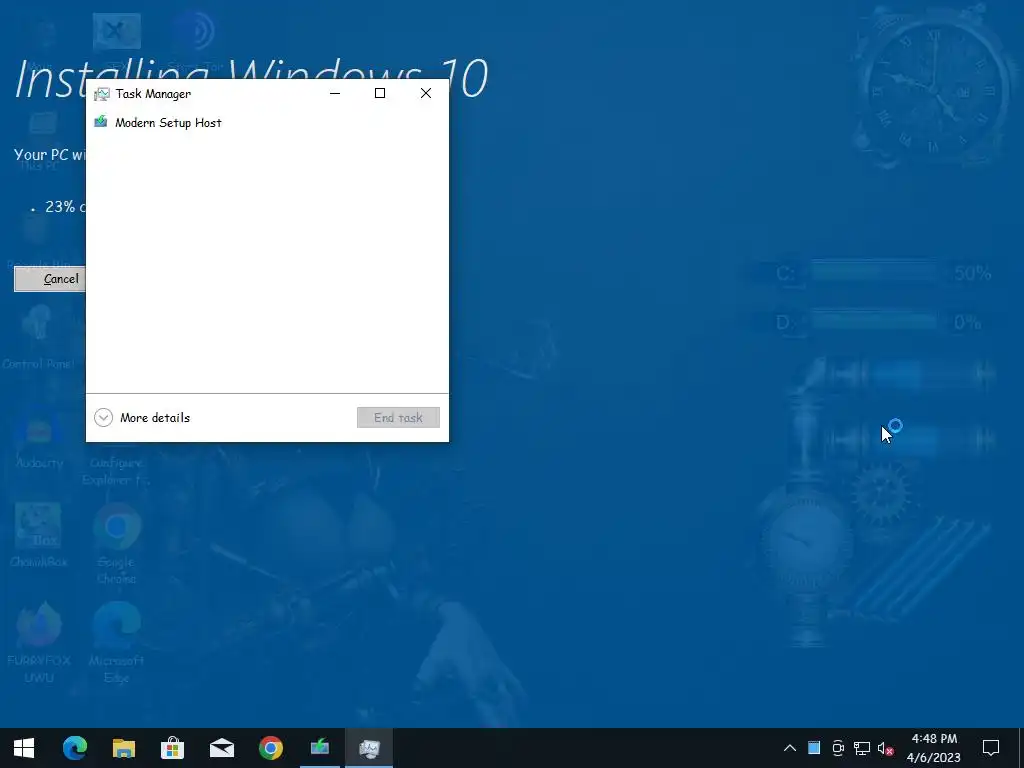Click the End task button

(x=398, y=417)
